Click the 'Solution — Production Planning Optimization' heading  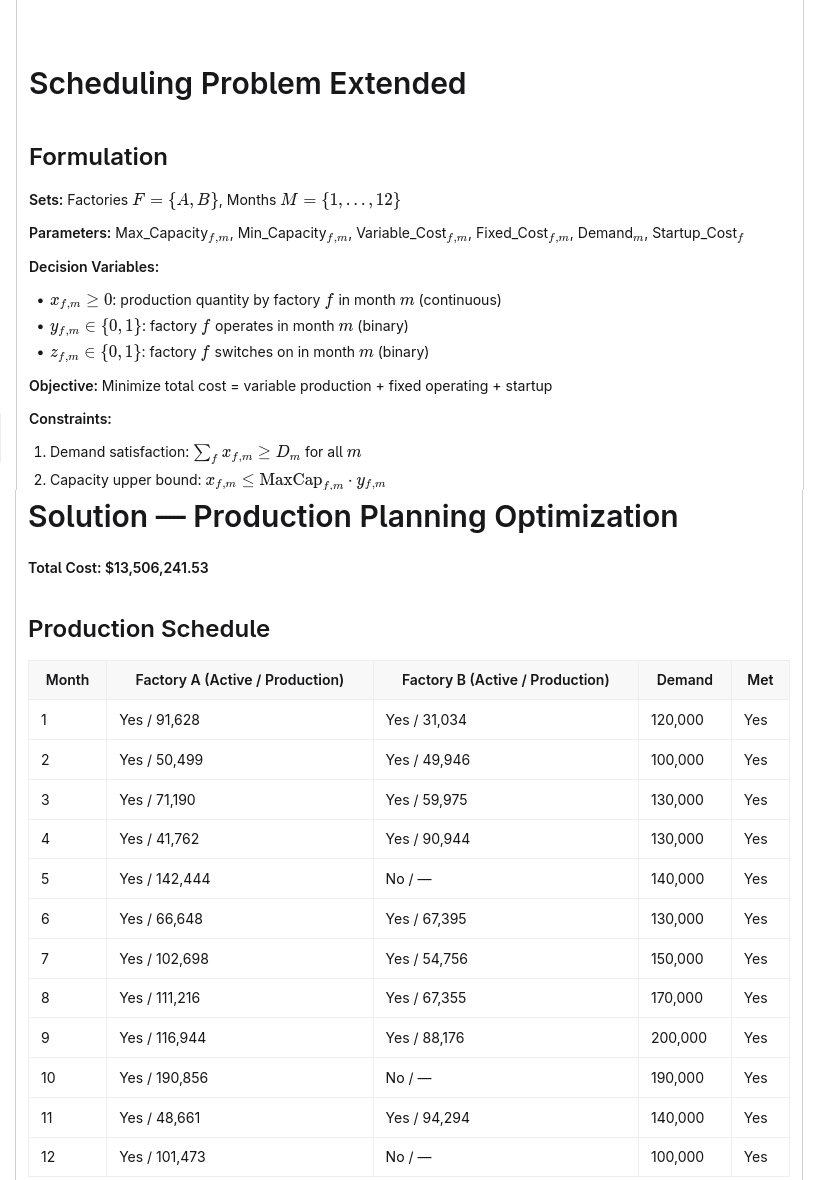[353, 516]
